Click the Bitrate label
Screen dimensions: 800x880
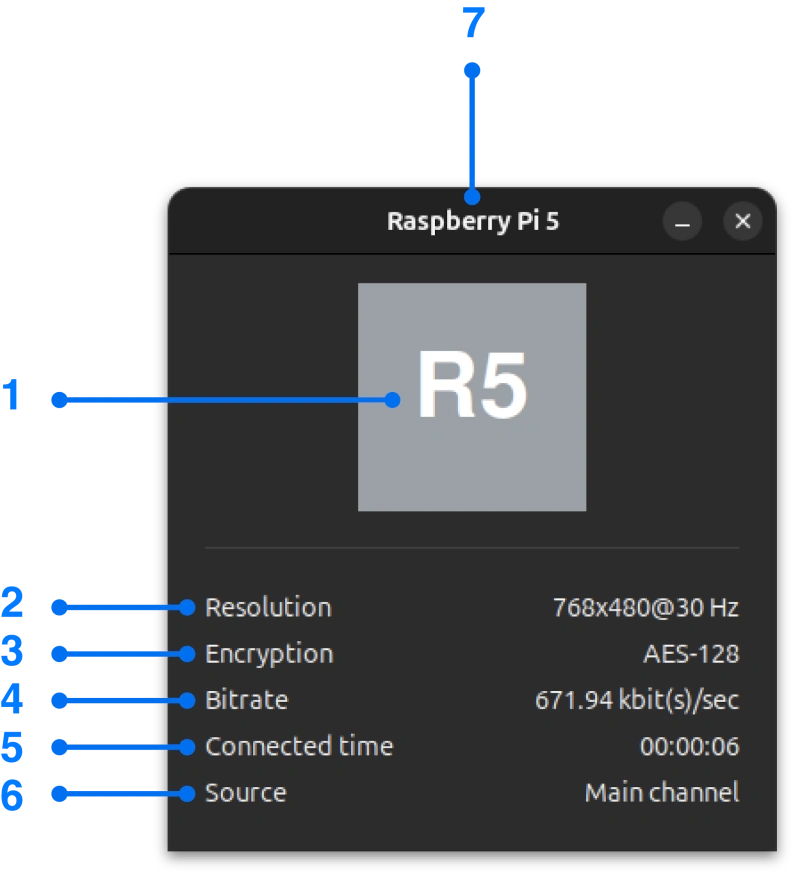pos(246,700)
